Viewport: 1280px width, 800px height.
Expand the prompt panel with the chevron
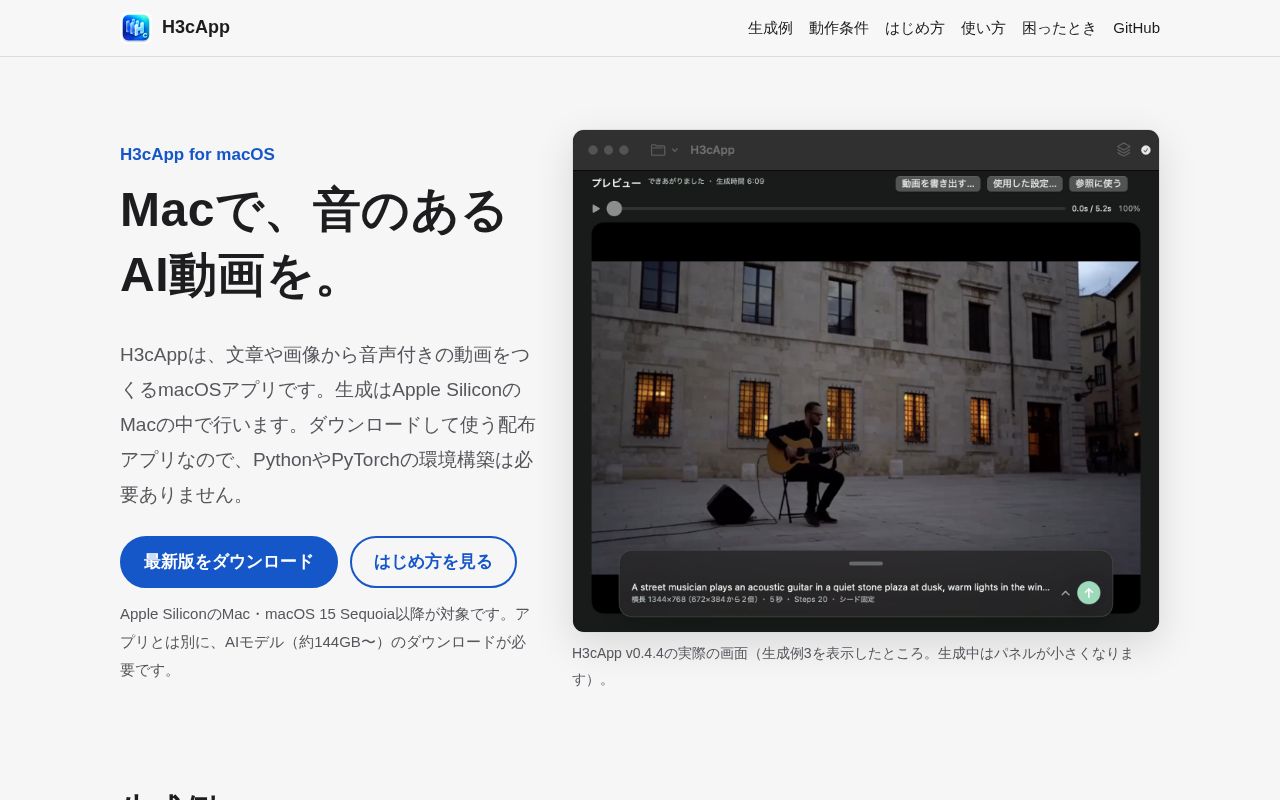click(x=1066, y=593)
